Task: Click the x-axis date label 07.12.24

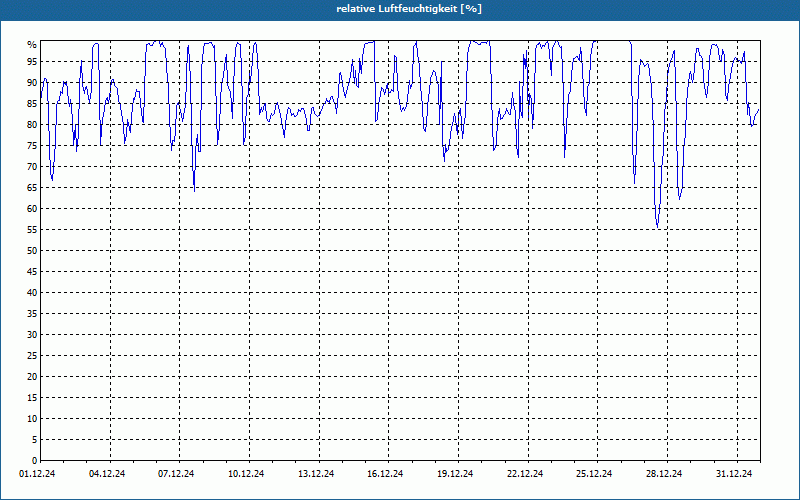Action: [176, 474]
